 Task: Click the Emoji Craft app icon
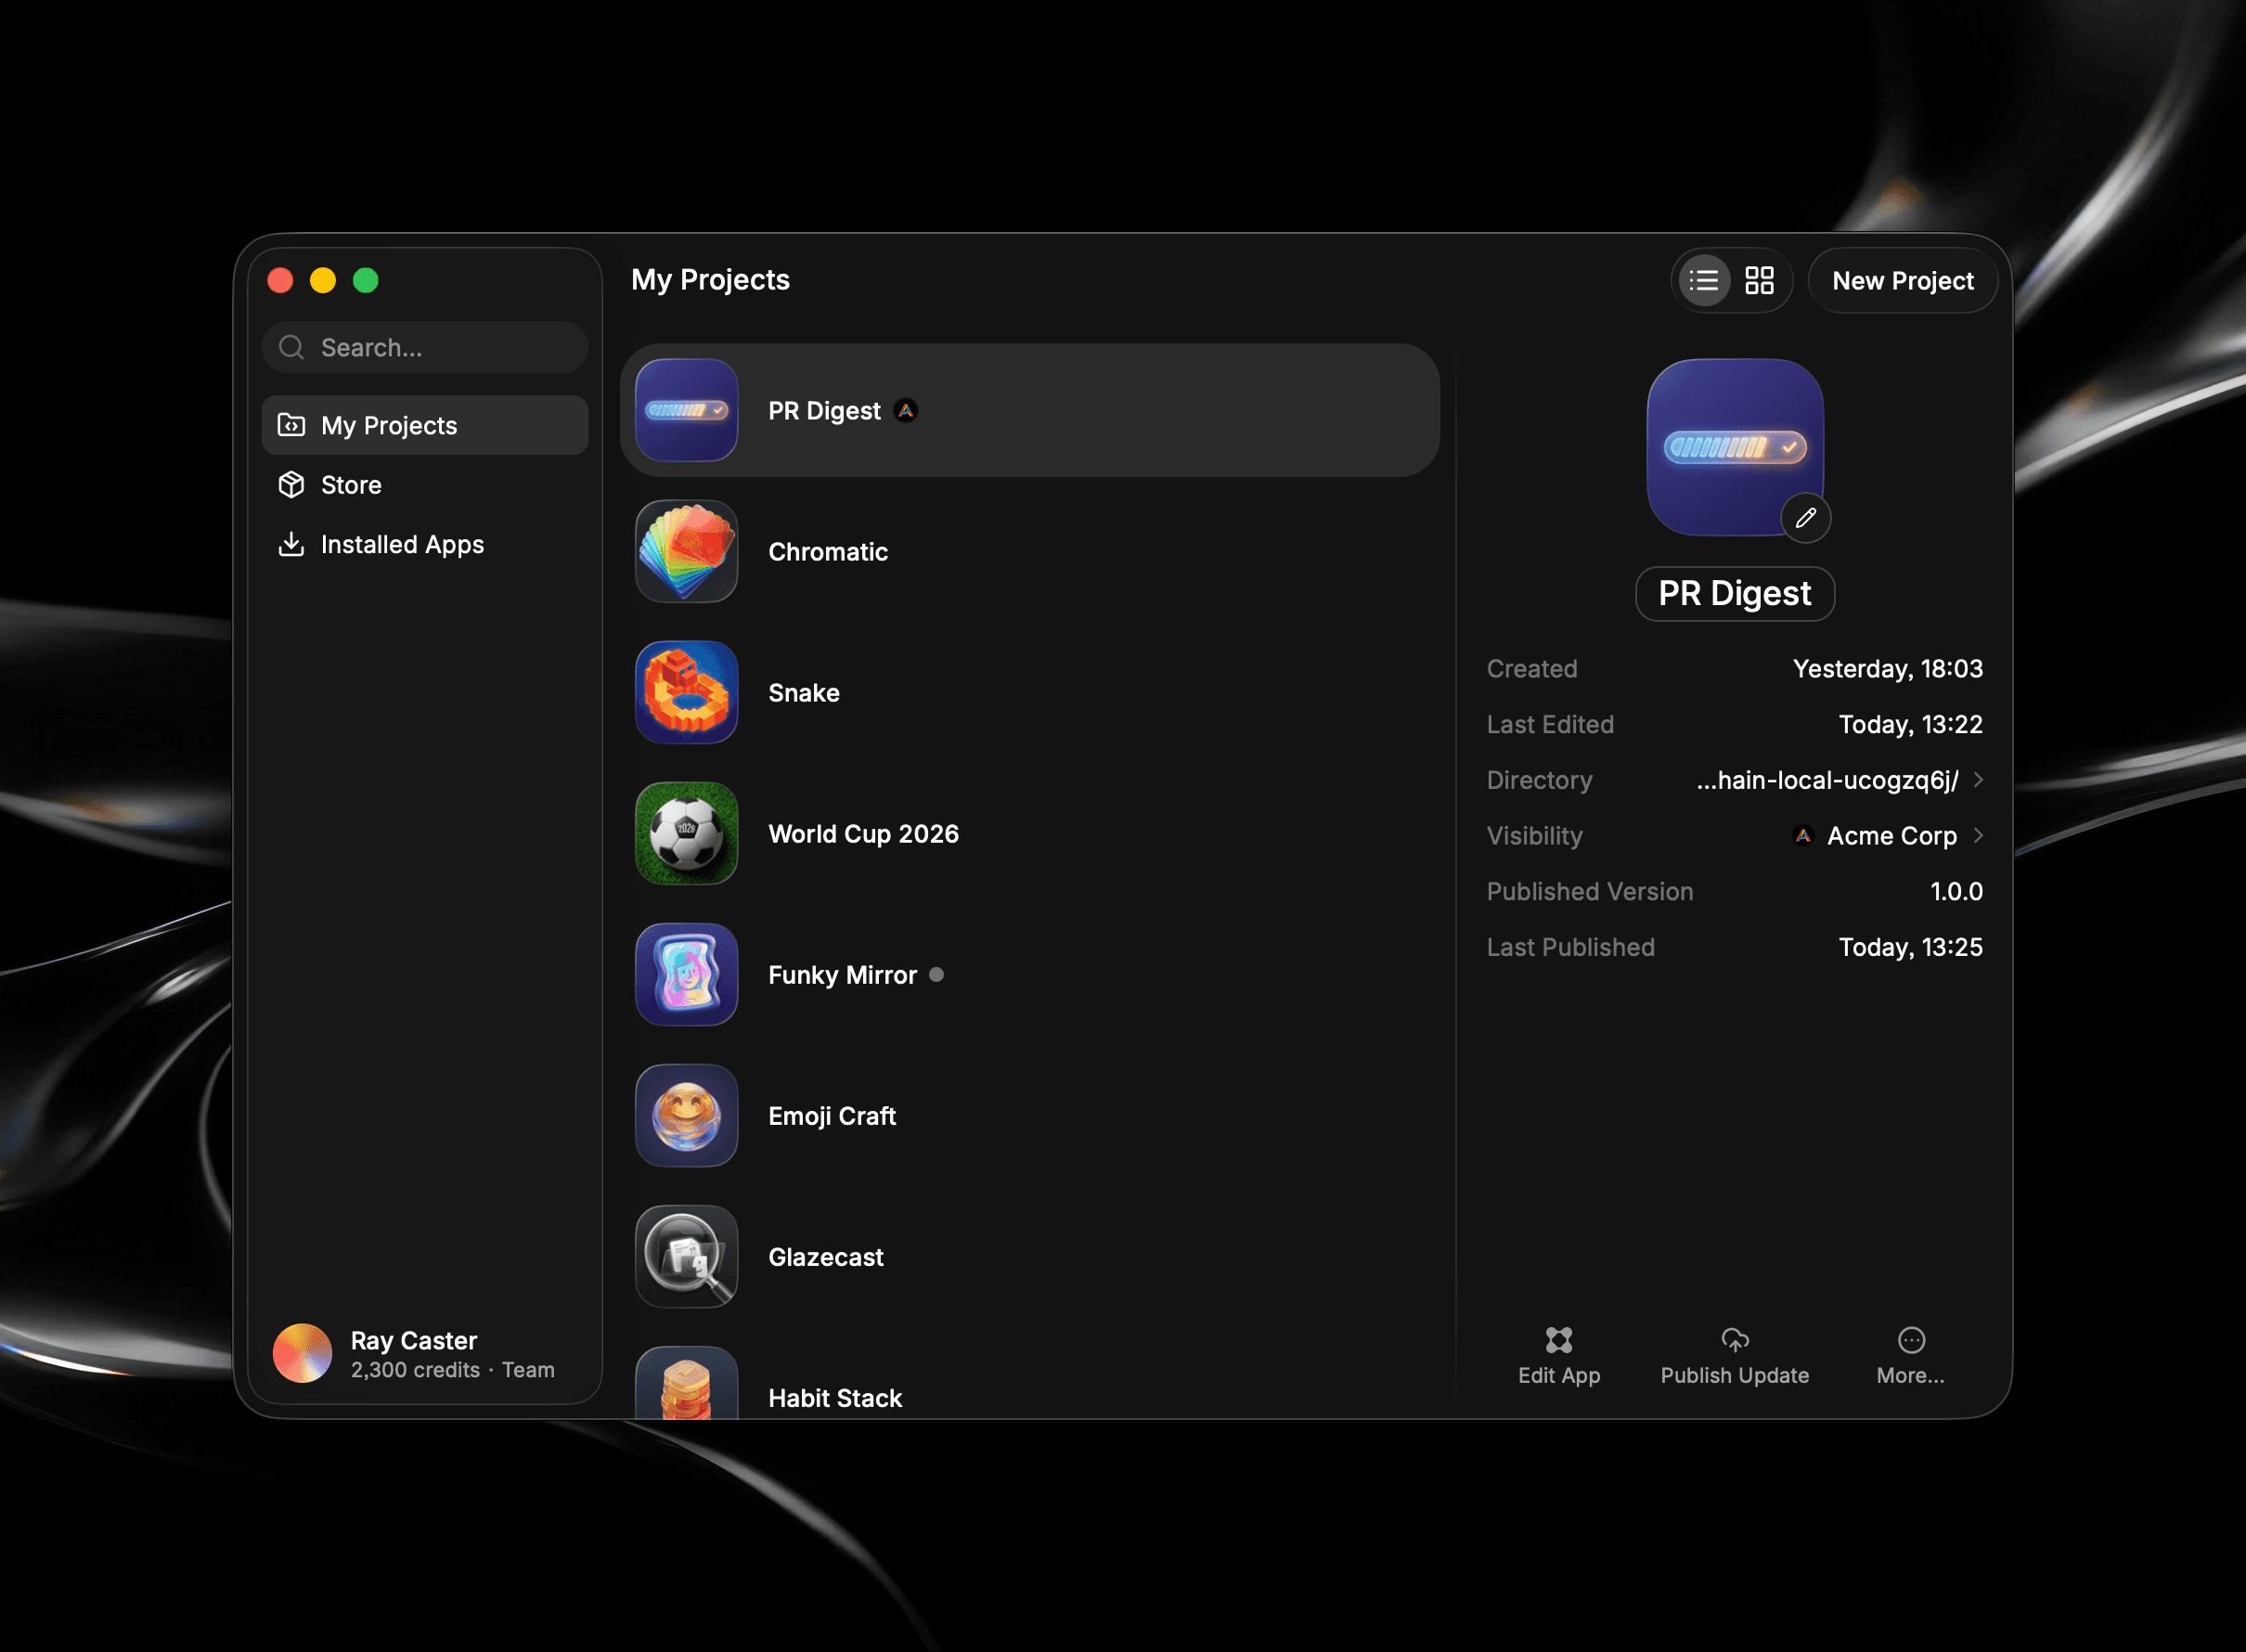pos(686,1115)
